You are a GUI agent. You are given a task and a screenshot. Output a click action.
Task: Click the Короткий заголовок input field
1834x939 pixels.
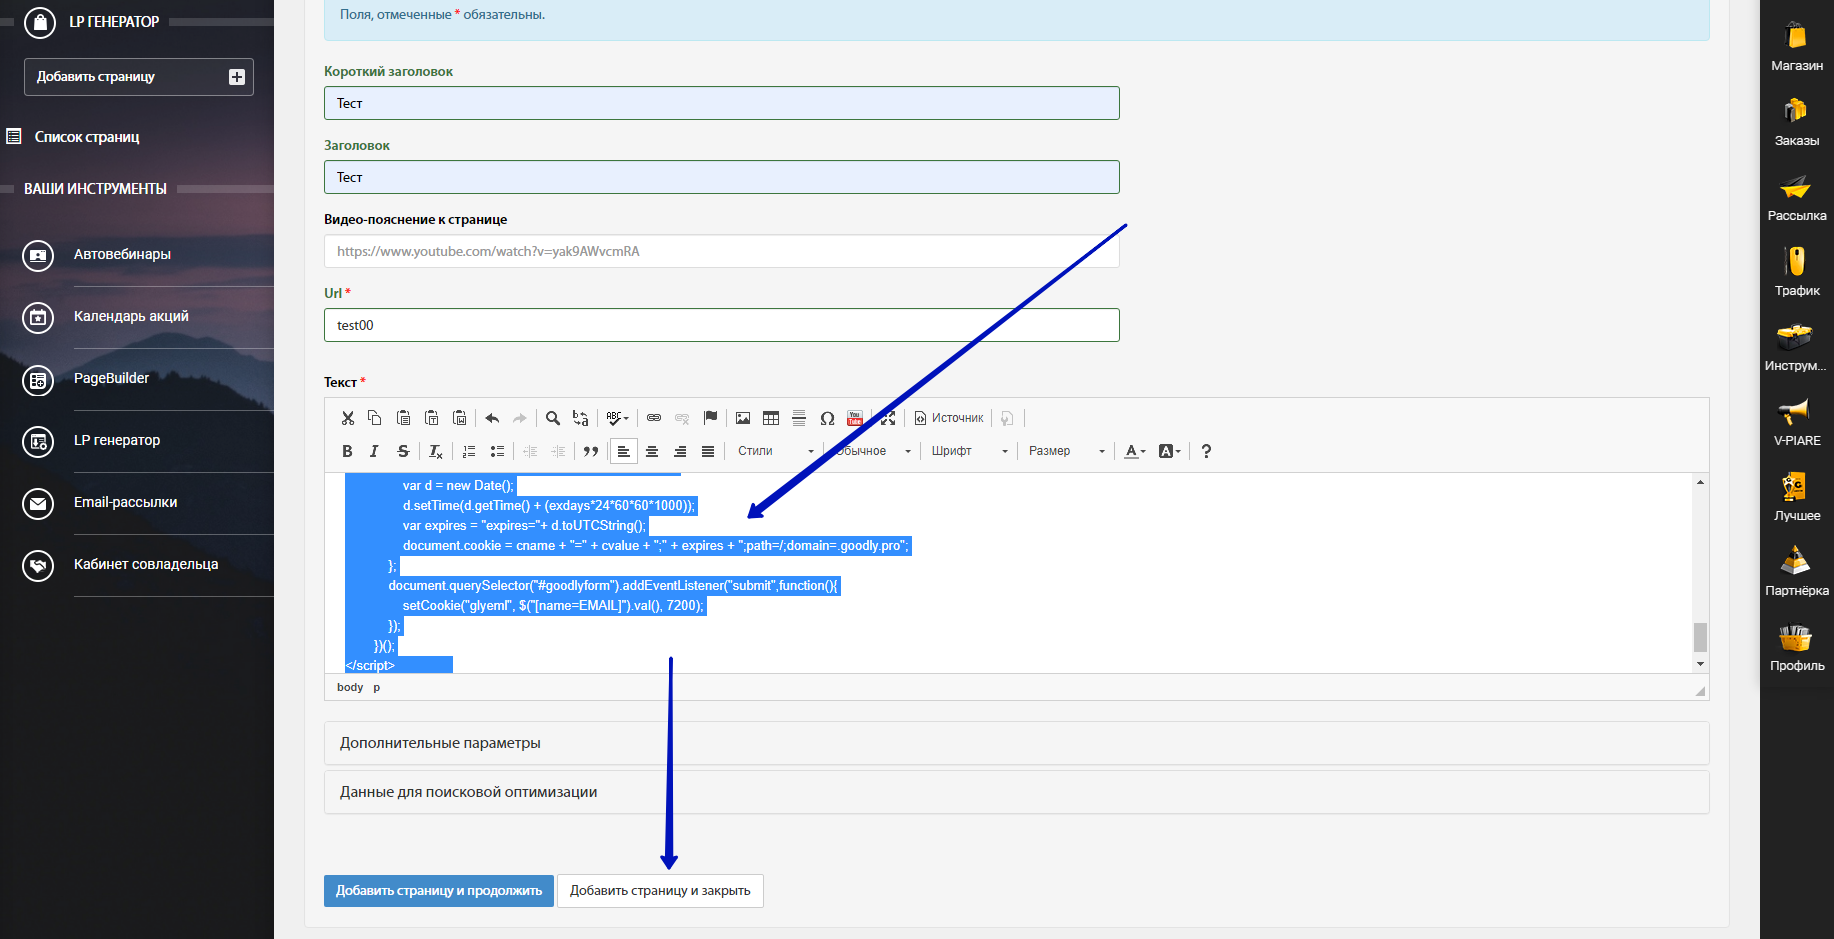721,103
